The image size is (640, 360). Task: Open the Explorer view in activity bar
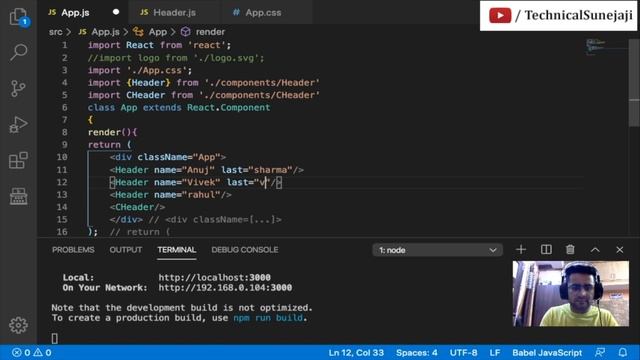pos(18,17)
